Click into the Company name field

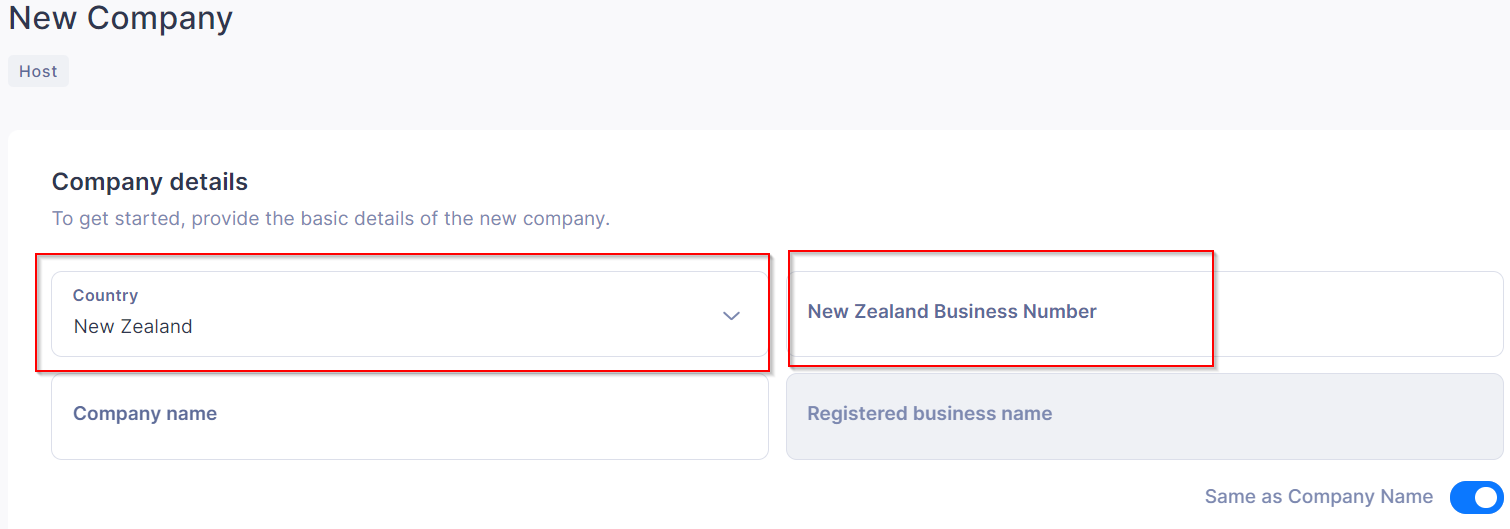click(410, 416)
